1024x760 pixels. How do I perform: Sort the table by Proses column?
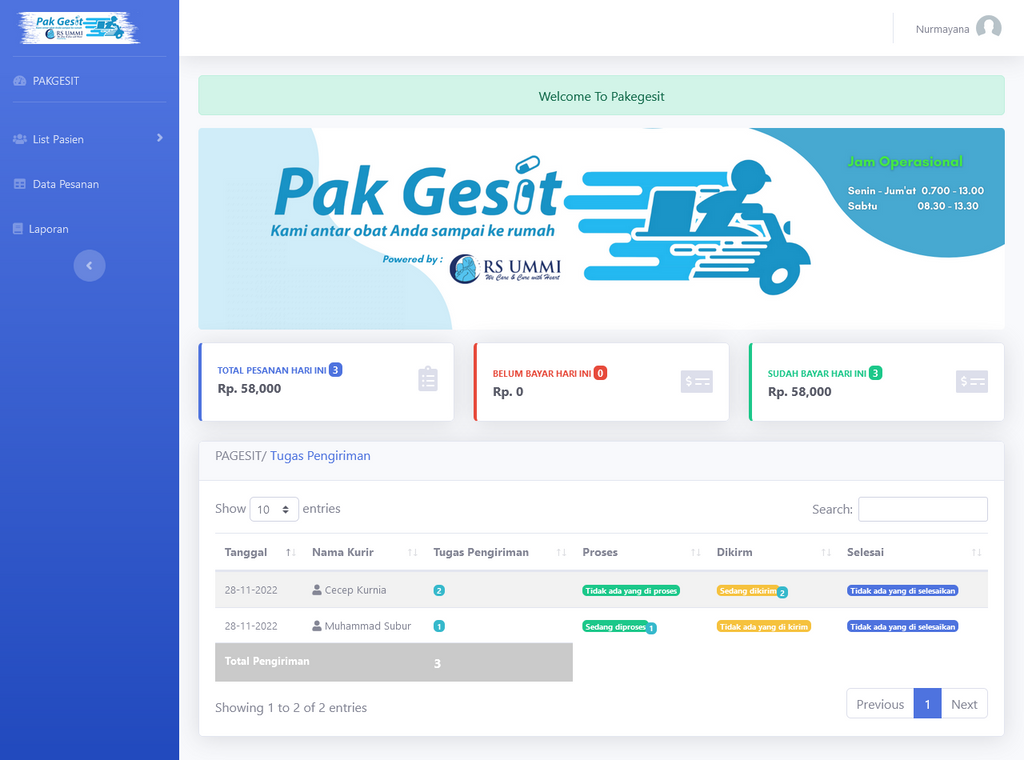point(641,552)
